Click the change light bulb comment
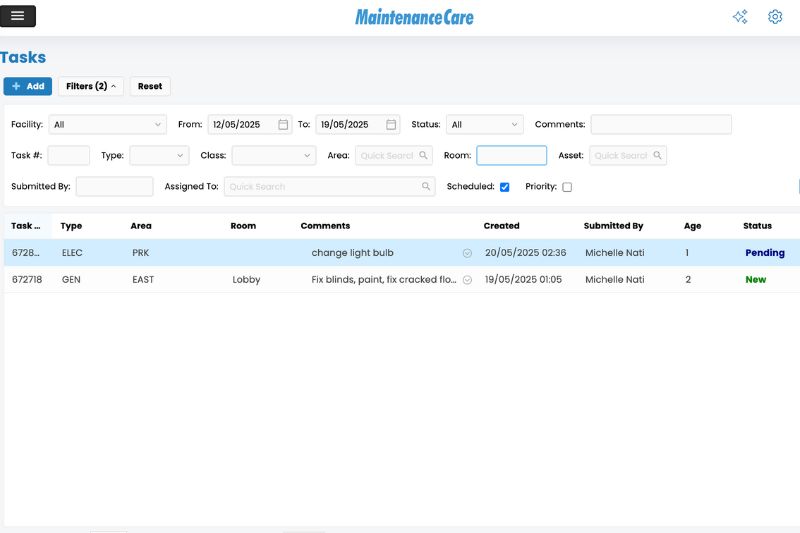This screenshot has height=533, width=800. [353, 253]
